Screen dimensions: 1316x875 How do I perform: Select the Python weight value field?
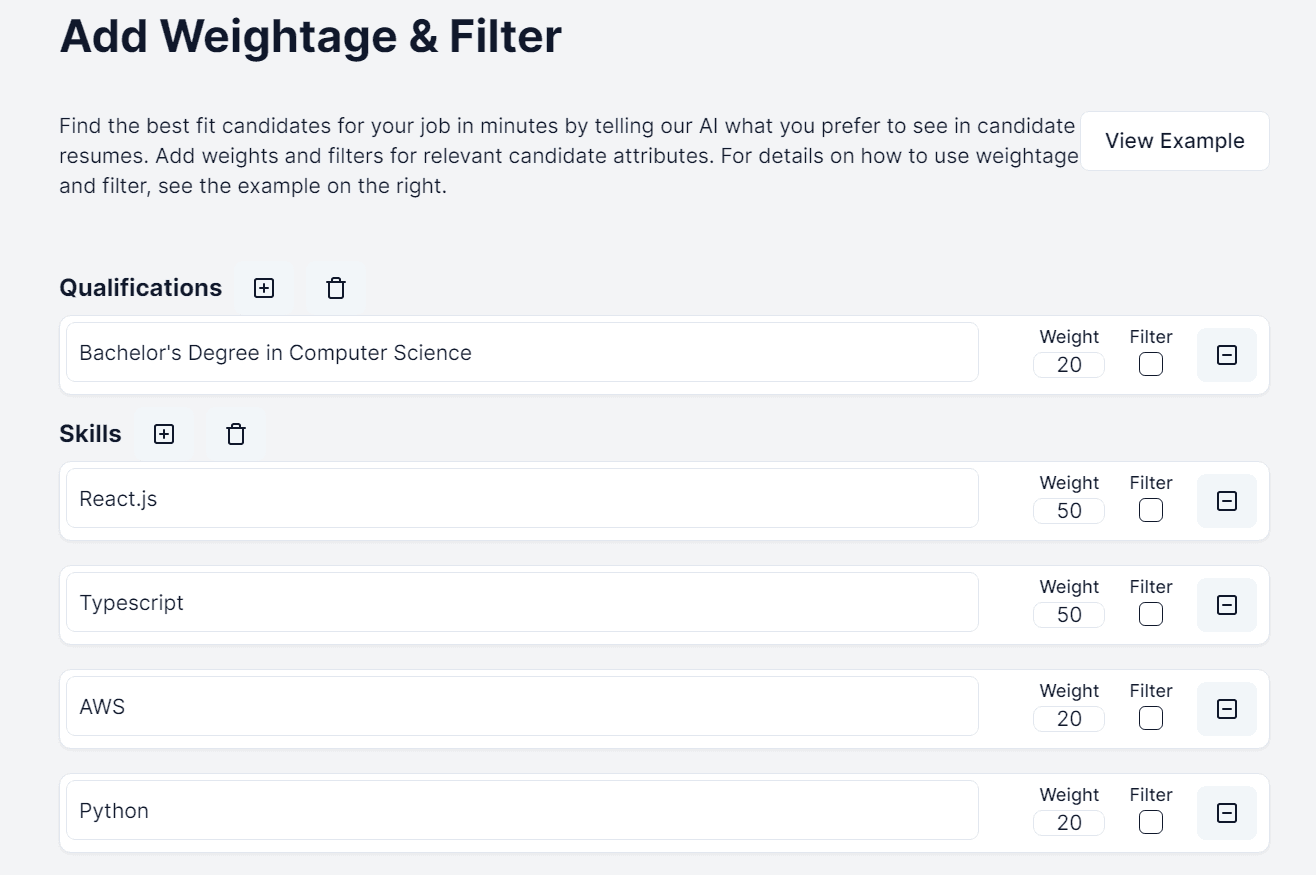[1069, 823]
